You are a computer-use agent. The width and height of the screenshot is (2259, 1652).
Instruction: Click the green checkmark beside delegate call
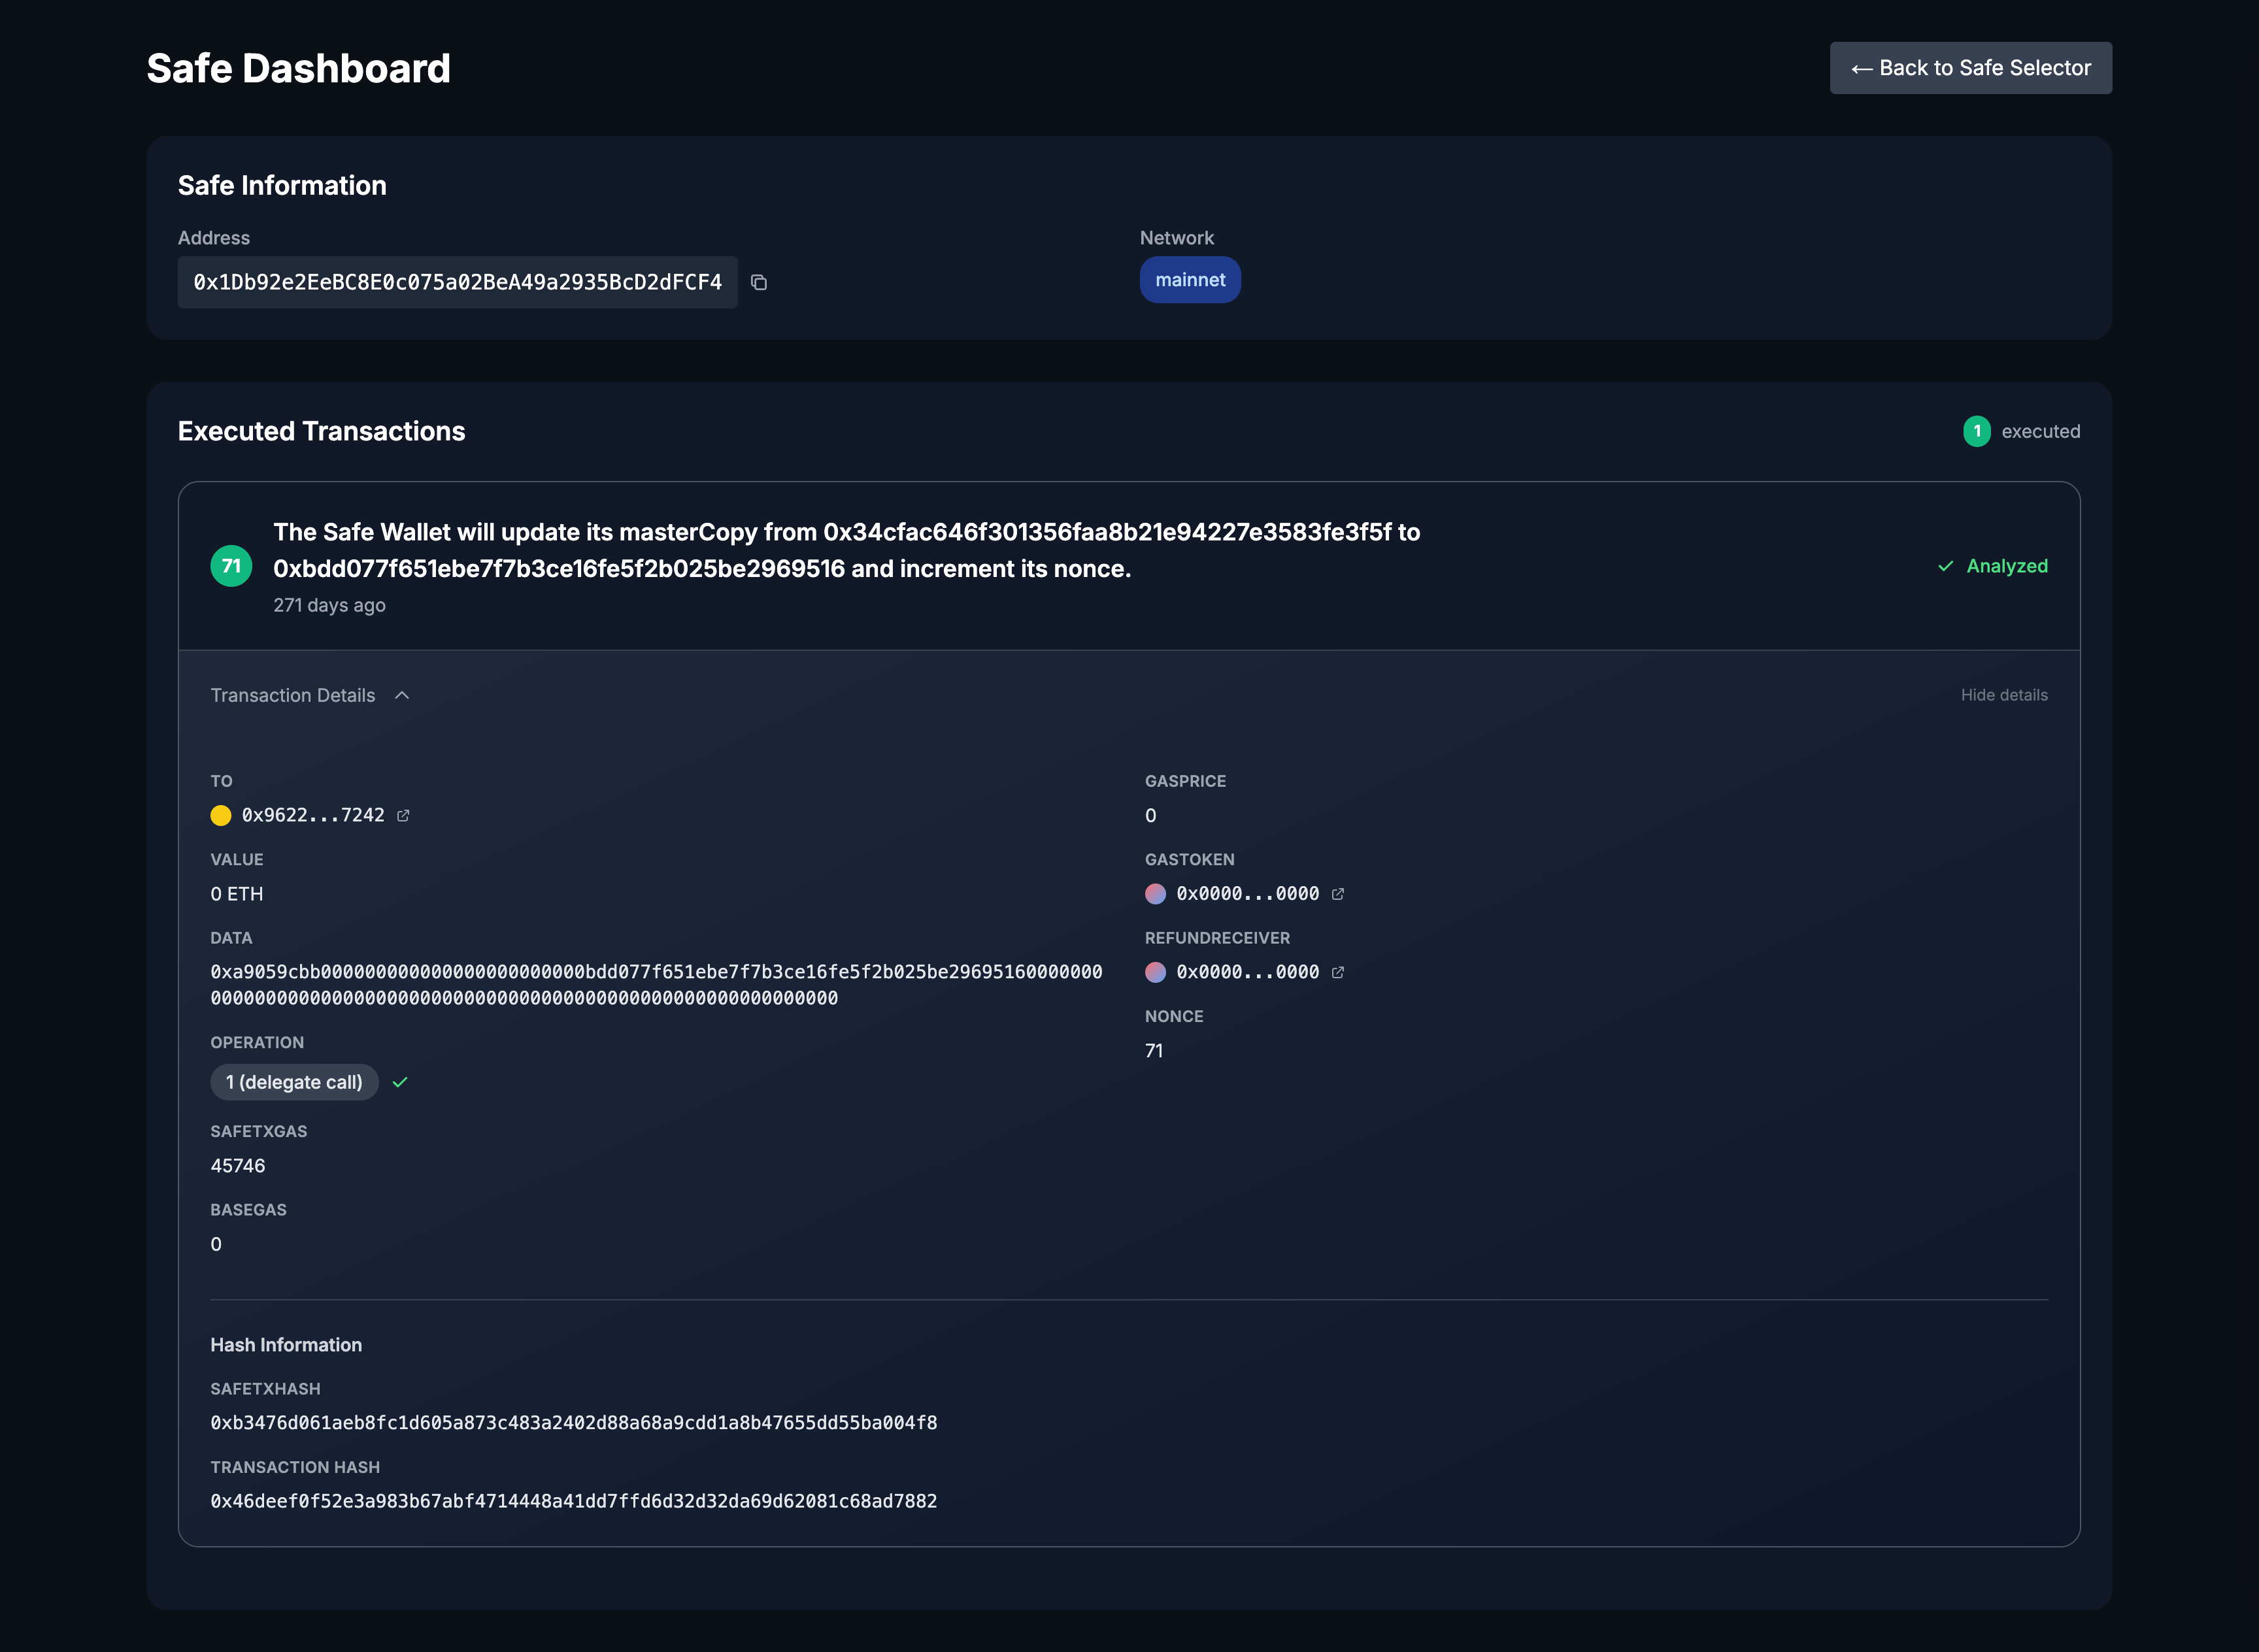[400, 1082]
